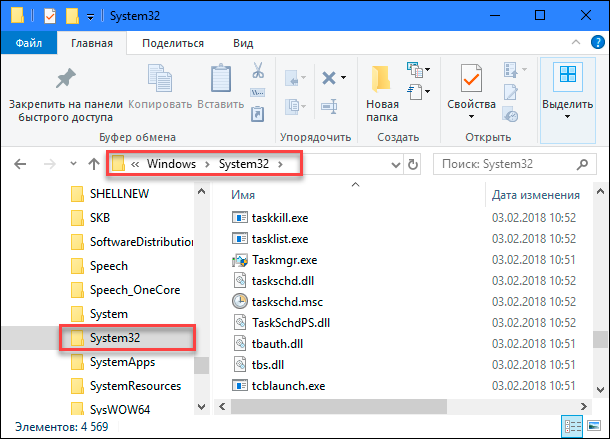Select the Speech_OneCore folder
Screen dimensions: 610x439
[125, 290]
